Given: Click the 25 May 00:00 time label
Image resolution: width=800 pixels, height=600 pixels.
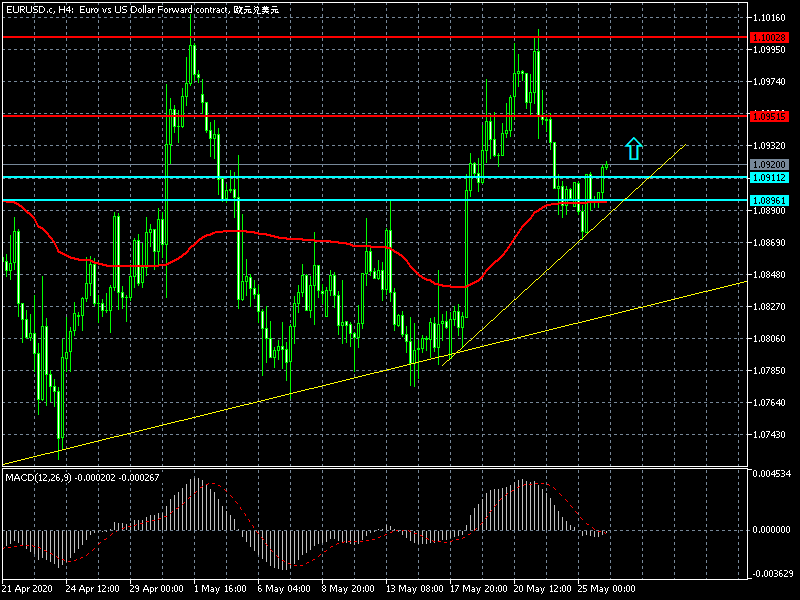Looking at the screenshot, I should (x=606, y=588).
